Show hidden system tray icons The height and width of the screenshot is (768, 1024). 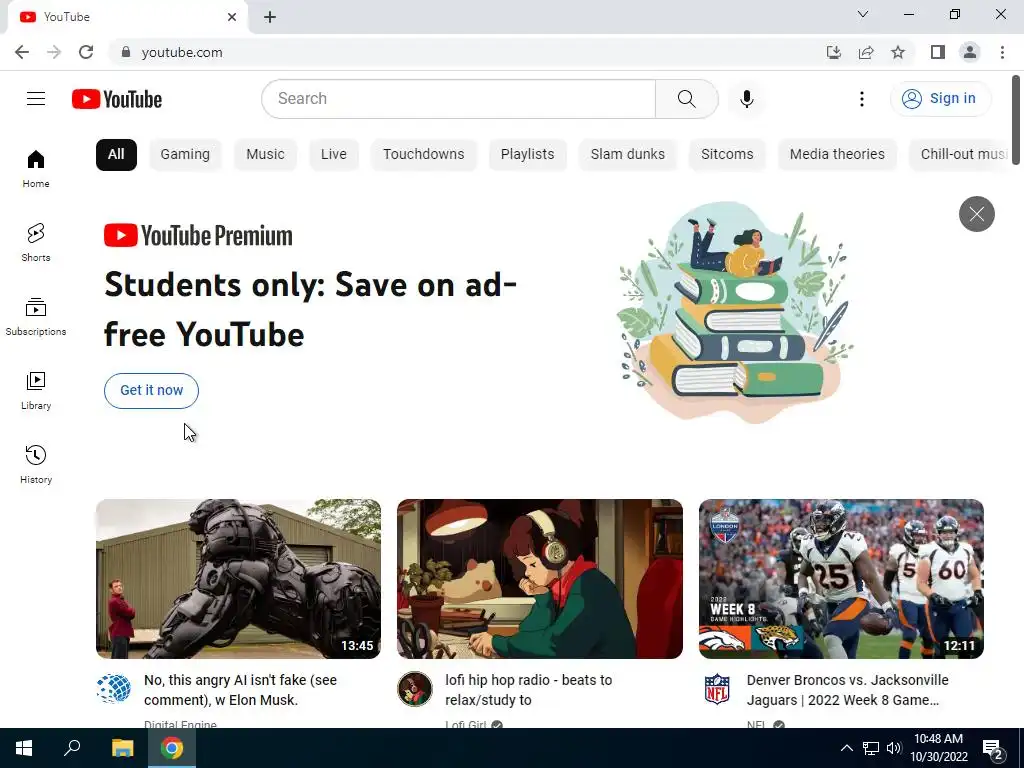846,748
